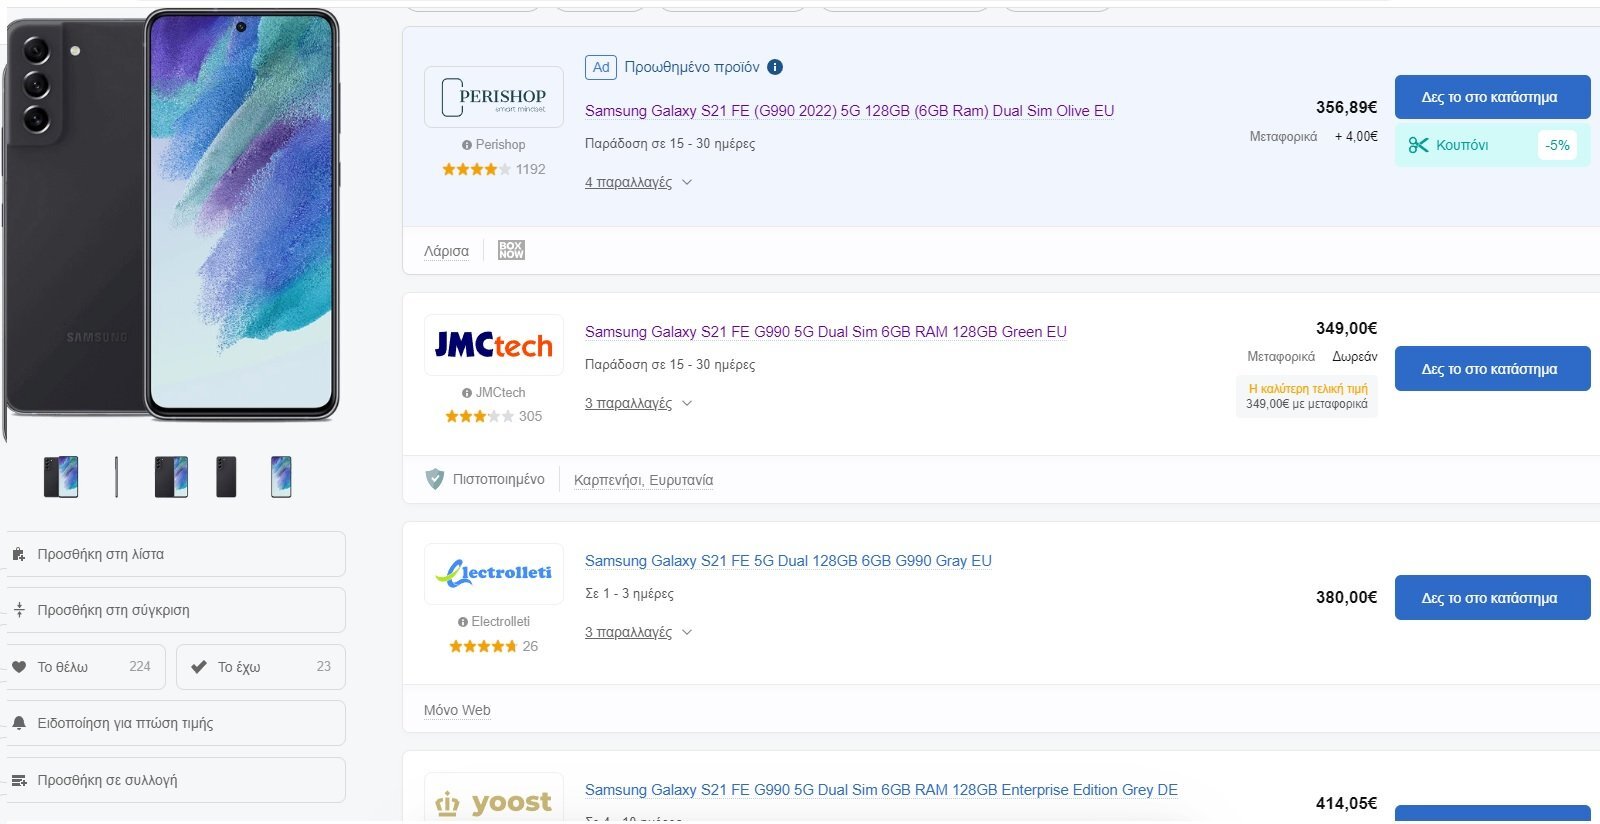The width and height of the screenshot is (1600, 824).
Task: Expand 4 παραλλαγές in Perishop listing
Action: tap(639, 182)
